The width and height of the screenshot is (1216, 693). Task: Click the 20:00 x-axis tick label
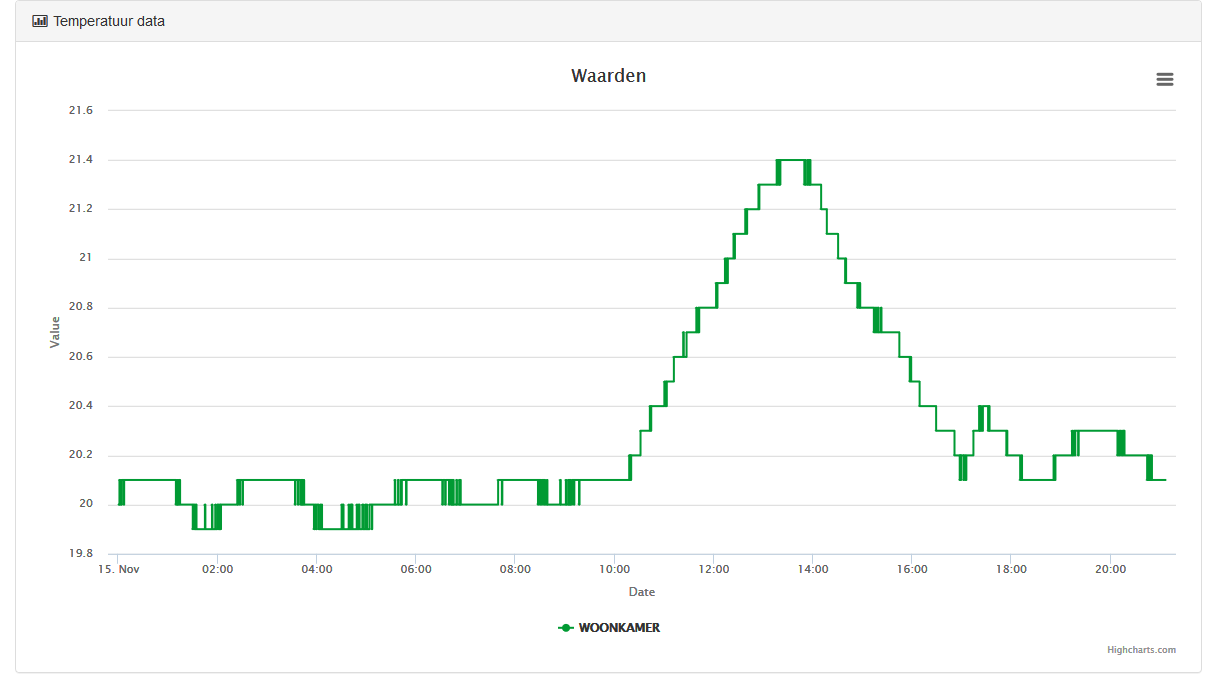click(1110, 570)
